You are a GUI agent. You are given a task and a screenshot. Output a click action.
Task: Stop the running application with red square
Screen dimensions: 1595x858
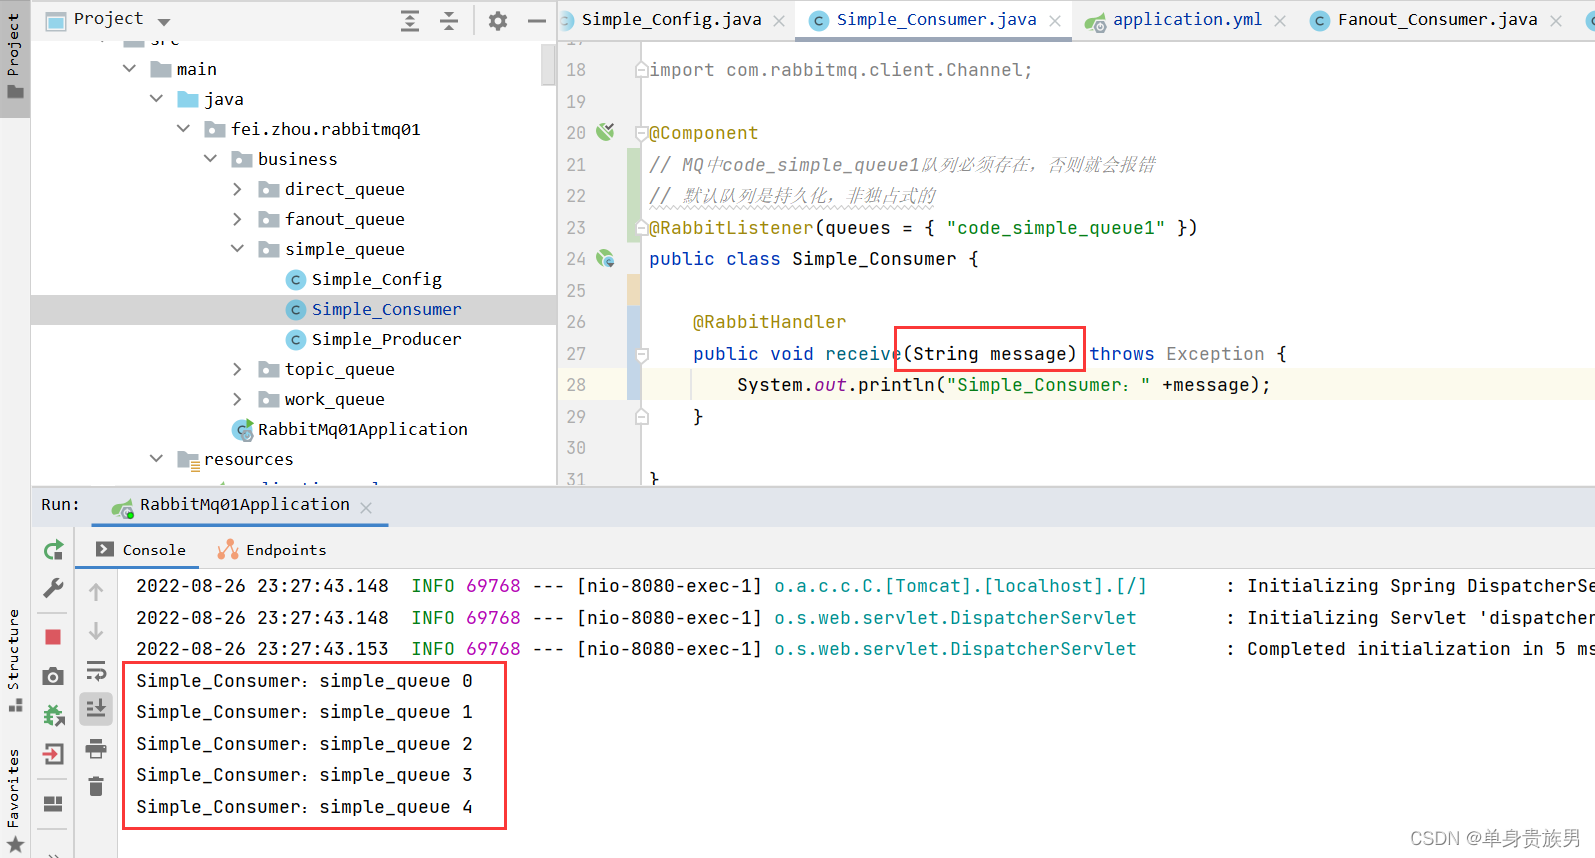(54, 637)
